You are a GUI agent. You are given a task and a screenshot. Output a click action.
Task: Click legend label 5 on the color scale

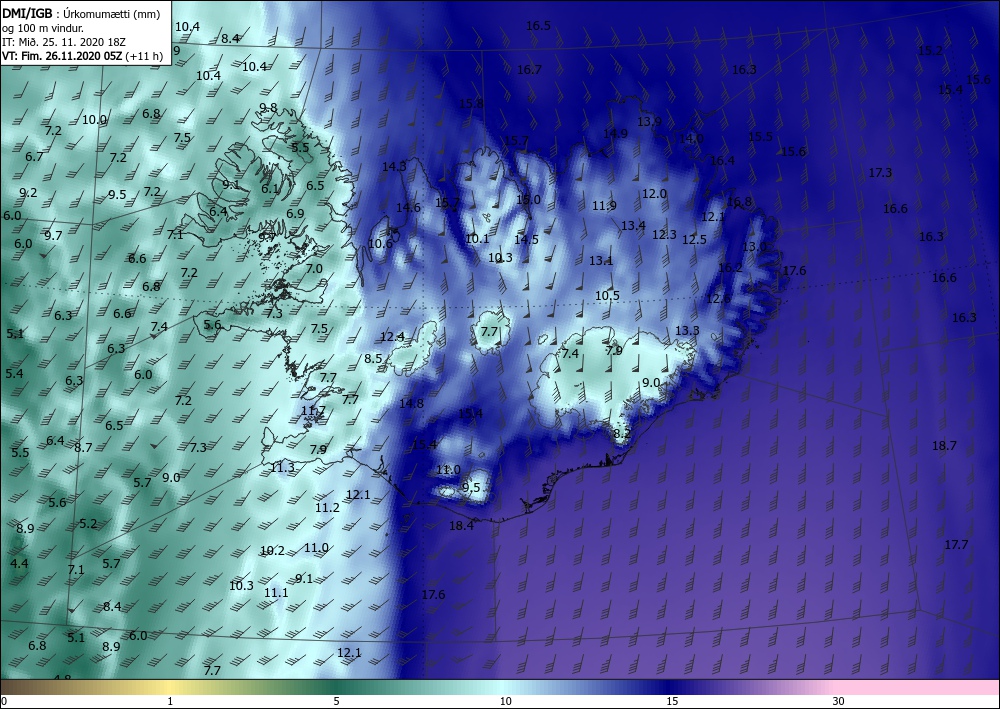pos(336,702)
